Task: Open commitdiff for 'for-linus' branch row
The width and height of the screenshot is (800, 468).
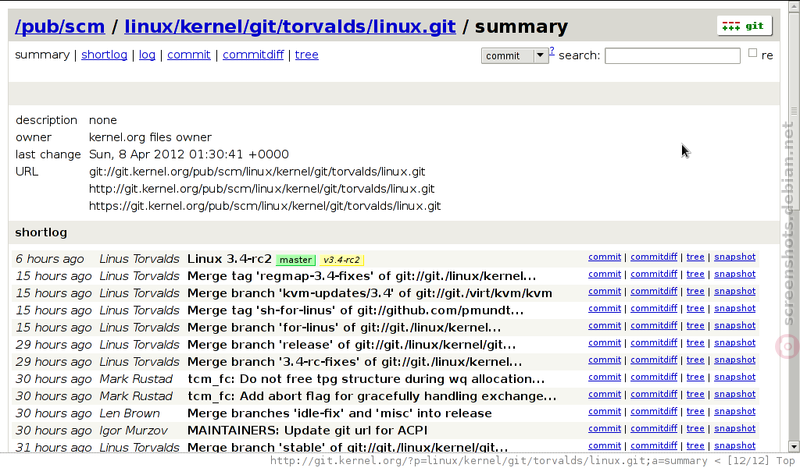Action: pyautogui.click(x=654, y=326)
